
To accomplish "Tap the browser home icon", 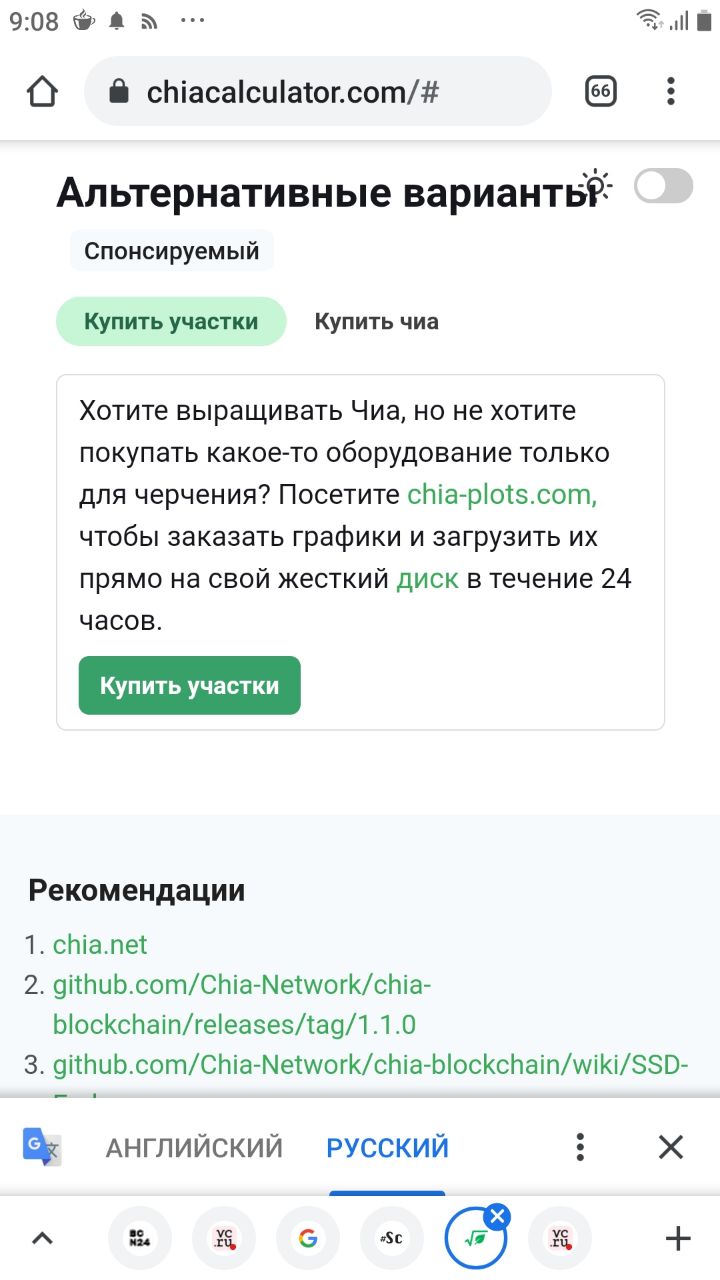I will coord(42,92).
